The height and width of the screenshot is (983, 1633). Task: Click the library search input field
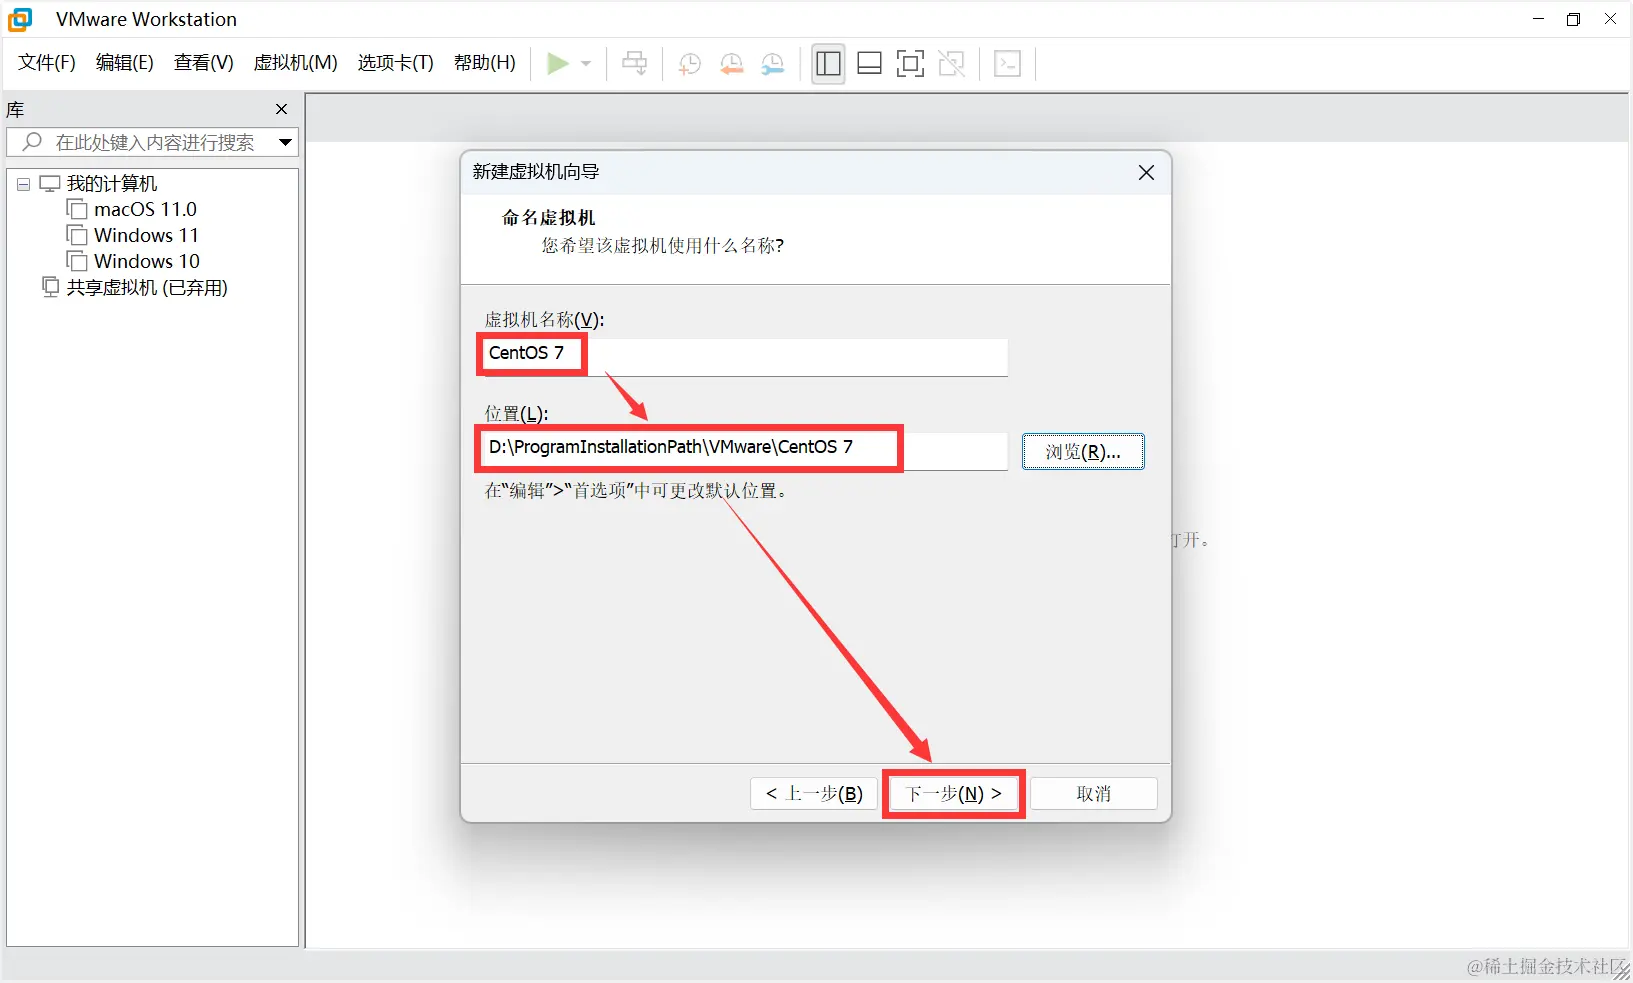point(154,142)
